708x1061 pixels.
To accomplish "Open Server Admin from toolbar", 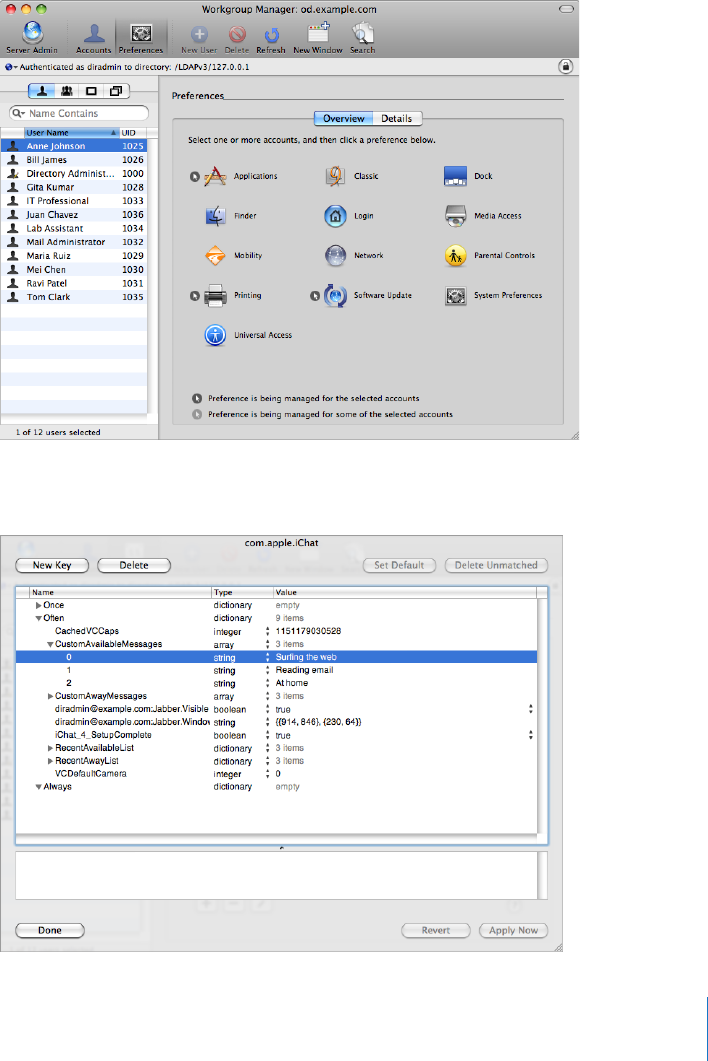I will (x=32, y=37).
